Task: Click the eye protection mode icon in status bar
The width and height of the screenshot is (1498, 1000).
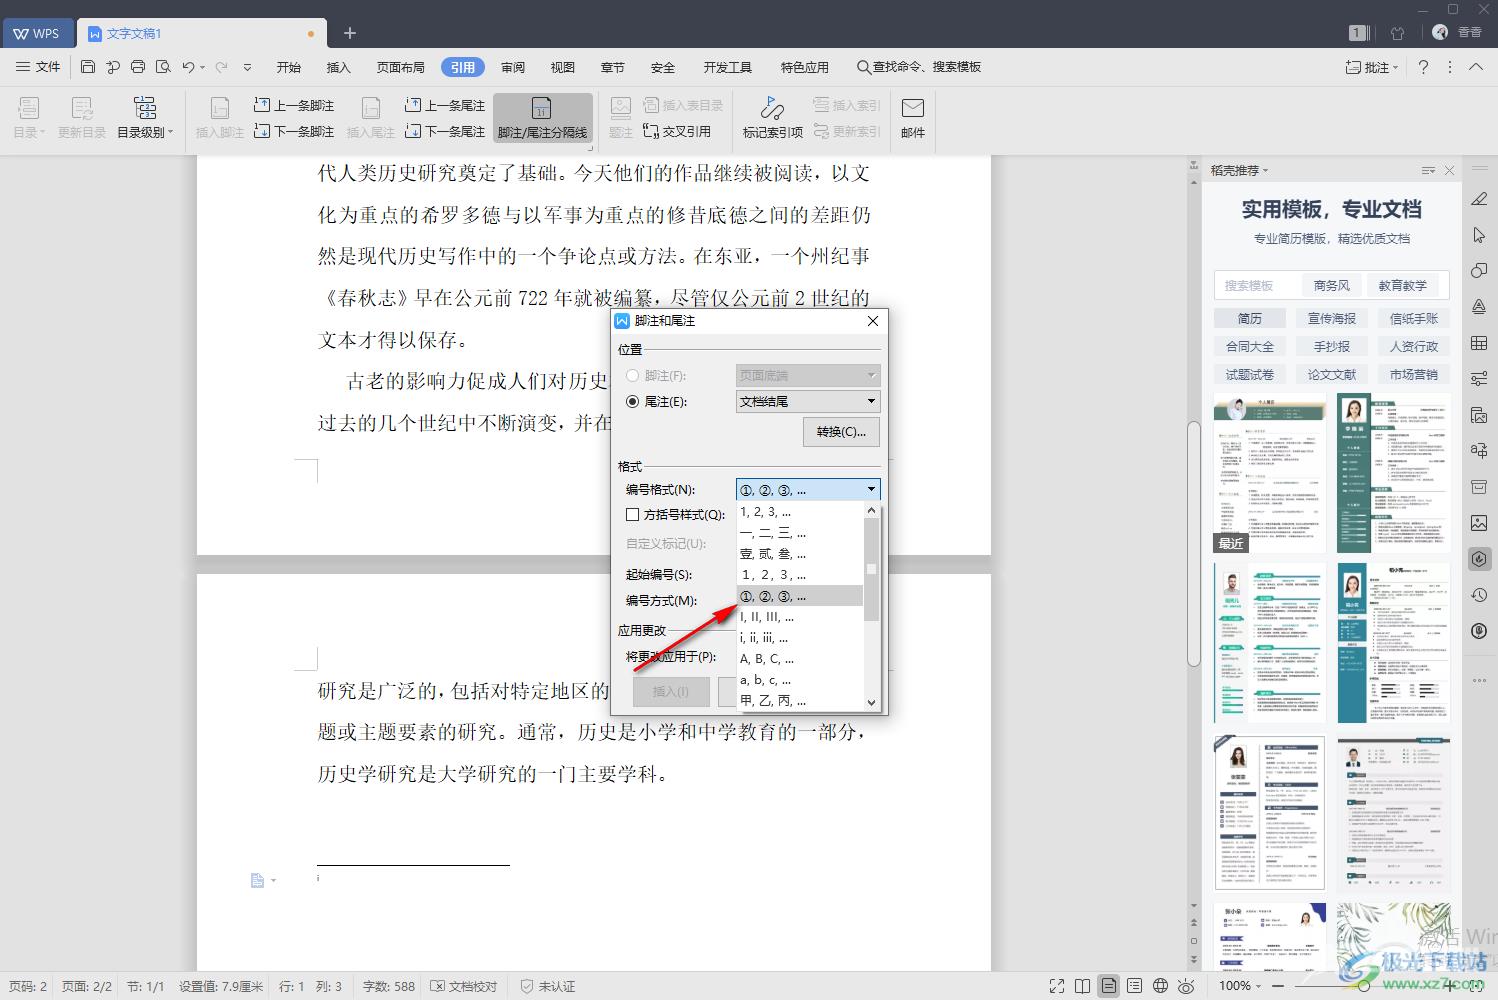Action: [x=1186, y=986]
